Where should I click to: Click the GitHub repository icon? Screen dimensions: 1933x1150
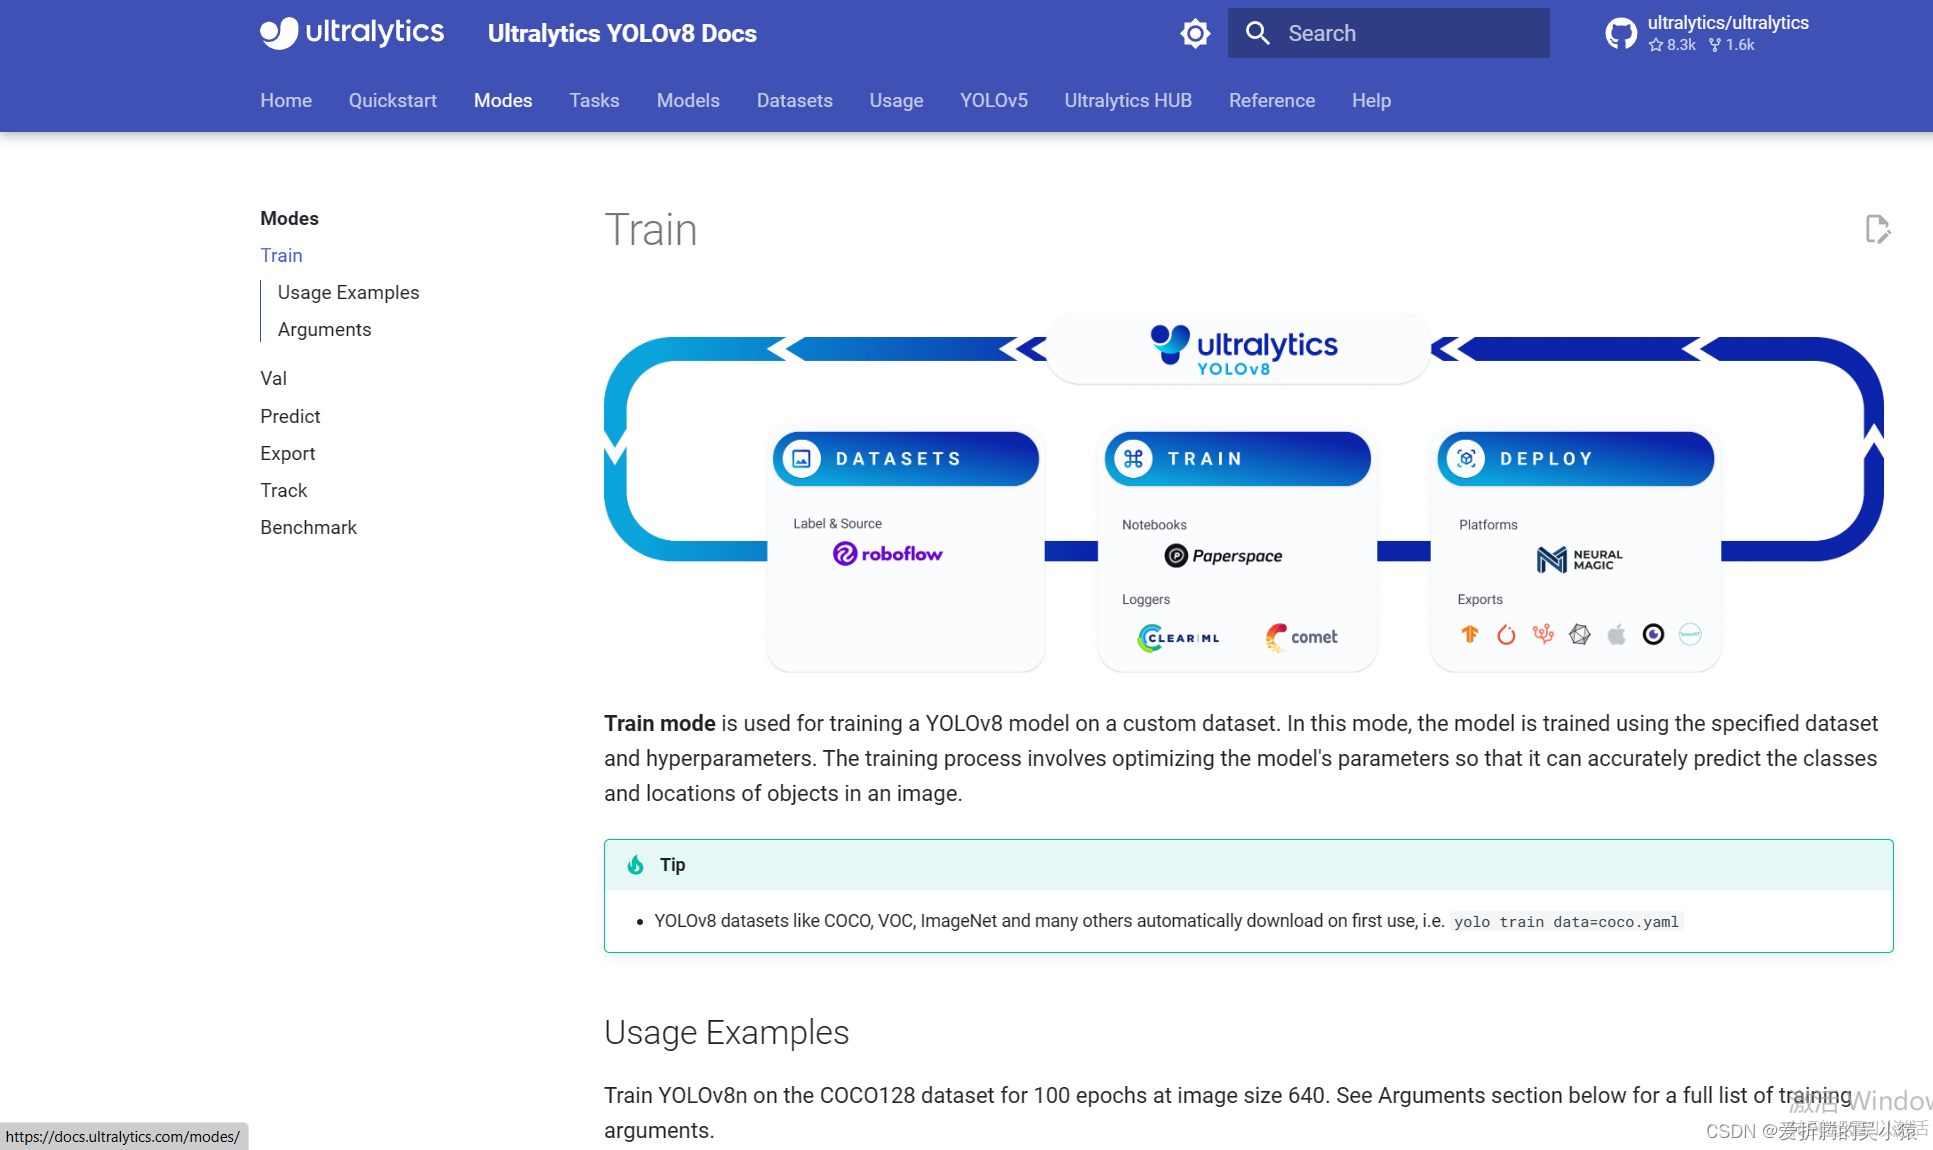click(1620, 33)
